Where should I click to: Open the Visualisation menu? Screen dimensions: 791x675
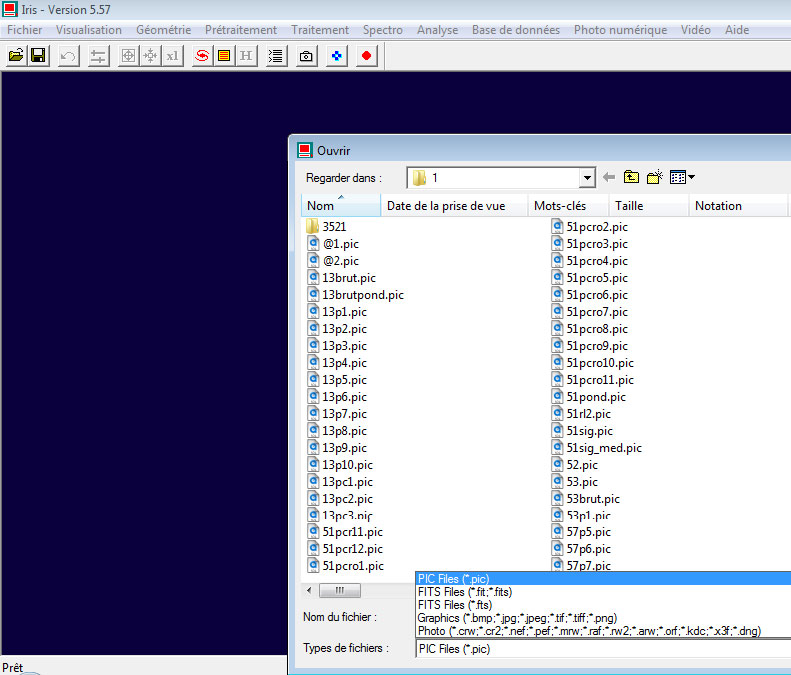pyautogui.click(x=89, y=30)
